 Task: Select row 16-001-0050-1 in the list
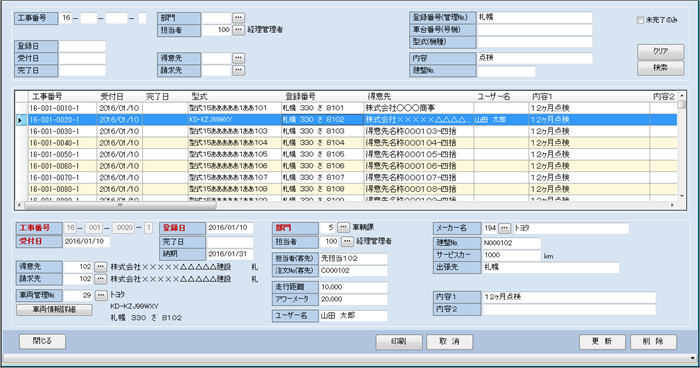point(346,154)
